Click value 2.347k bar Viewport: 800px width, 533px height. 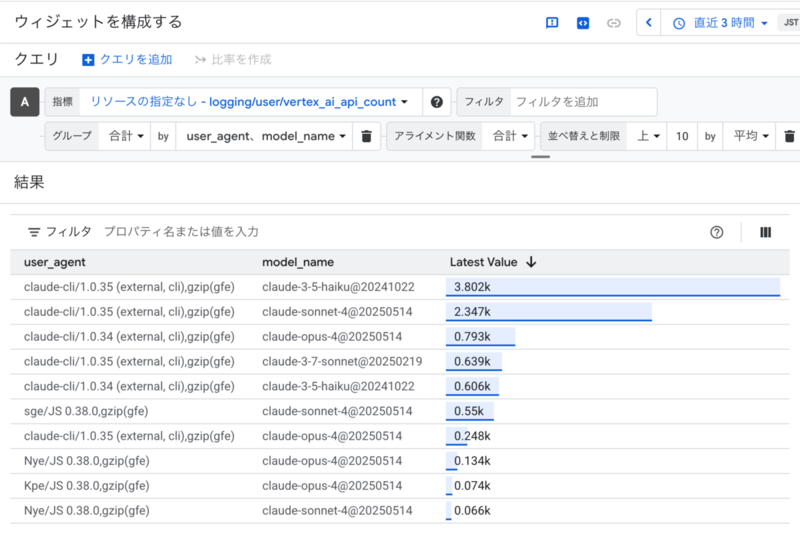[x=548, y=312]
